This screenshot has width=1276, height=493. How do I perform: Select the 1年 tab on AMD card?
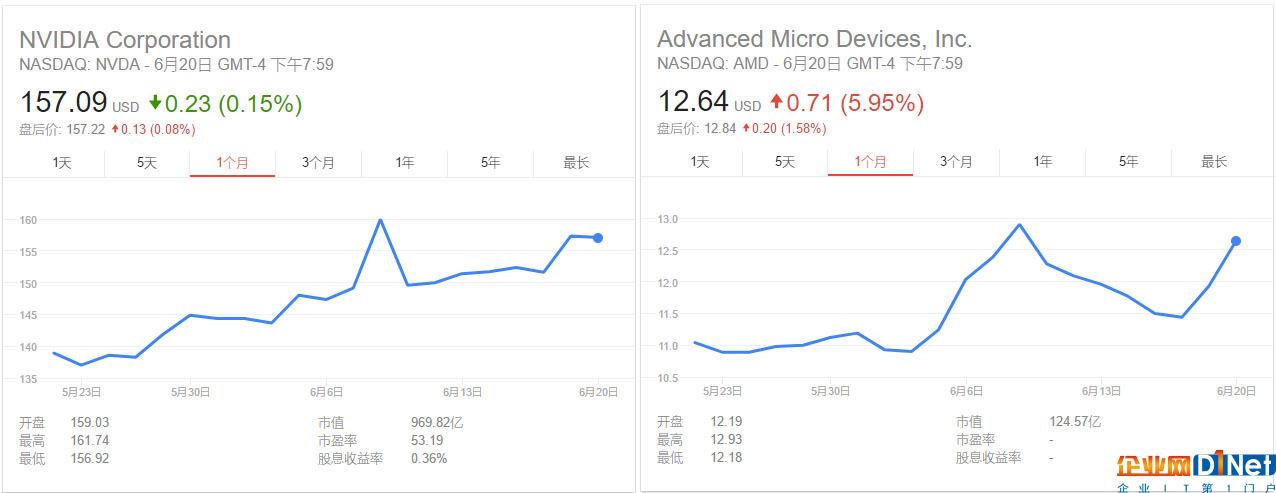coord(1042,162)
